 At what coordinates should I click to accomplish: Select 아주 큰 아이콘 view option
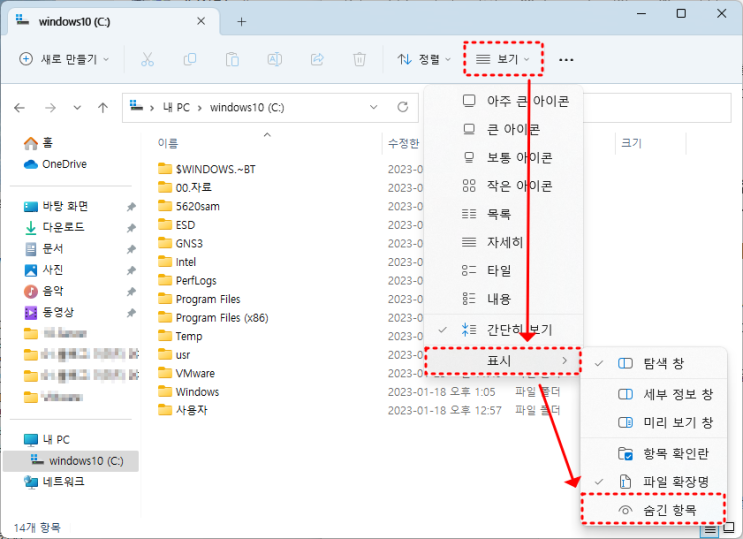tap(503, 101)
